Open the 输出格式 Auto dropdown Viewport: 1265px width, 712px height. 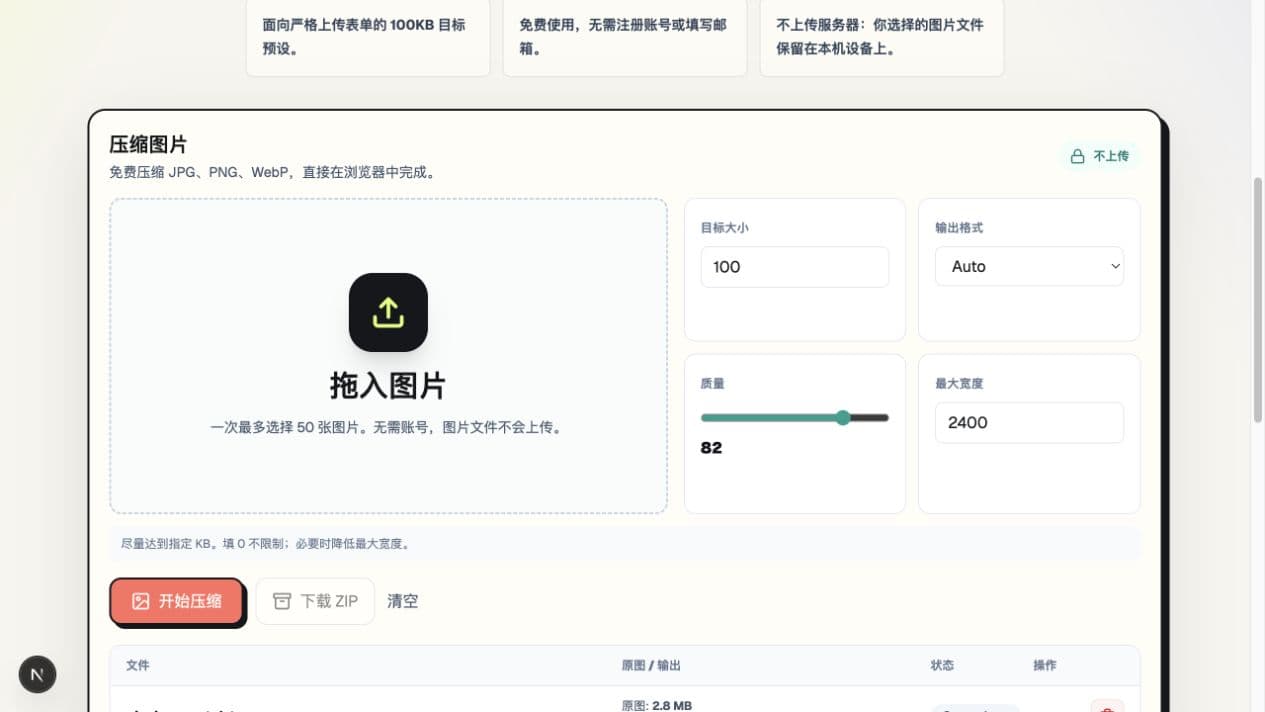(1029, 266)
